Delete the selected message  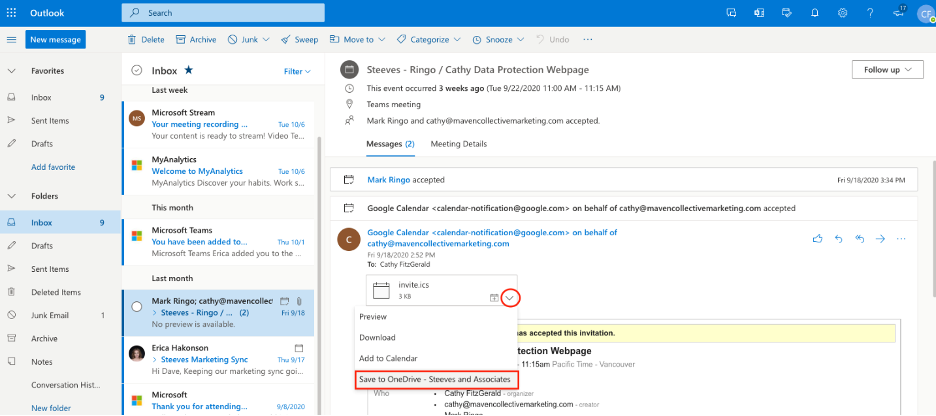146,39
